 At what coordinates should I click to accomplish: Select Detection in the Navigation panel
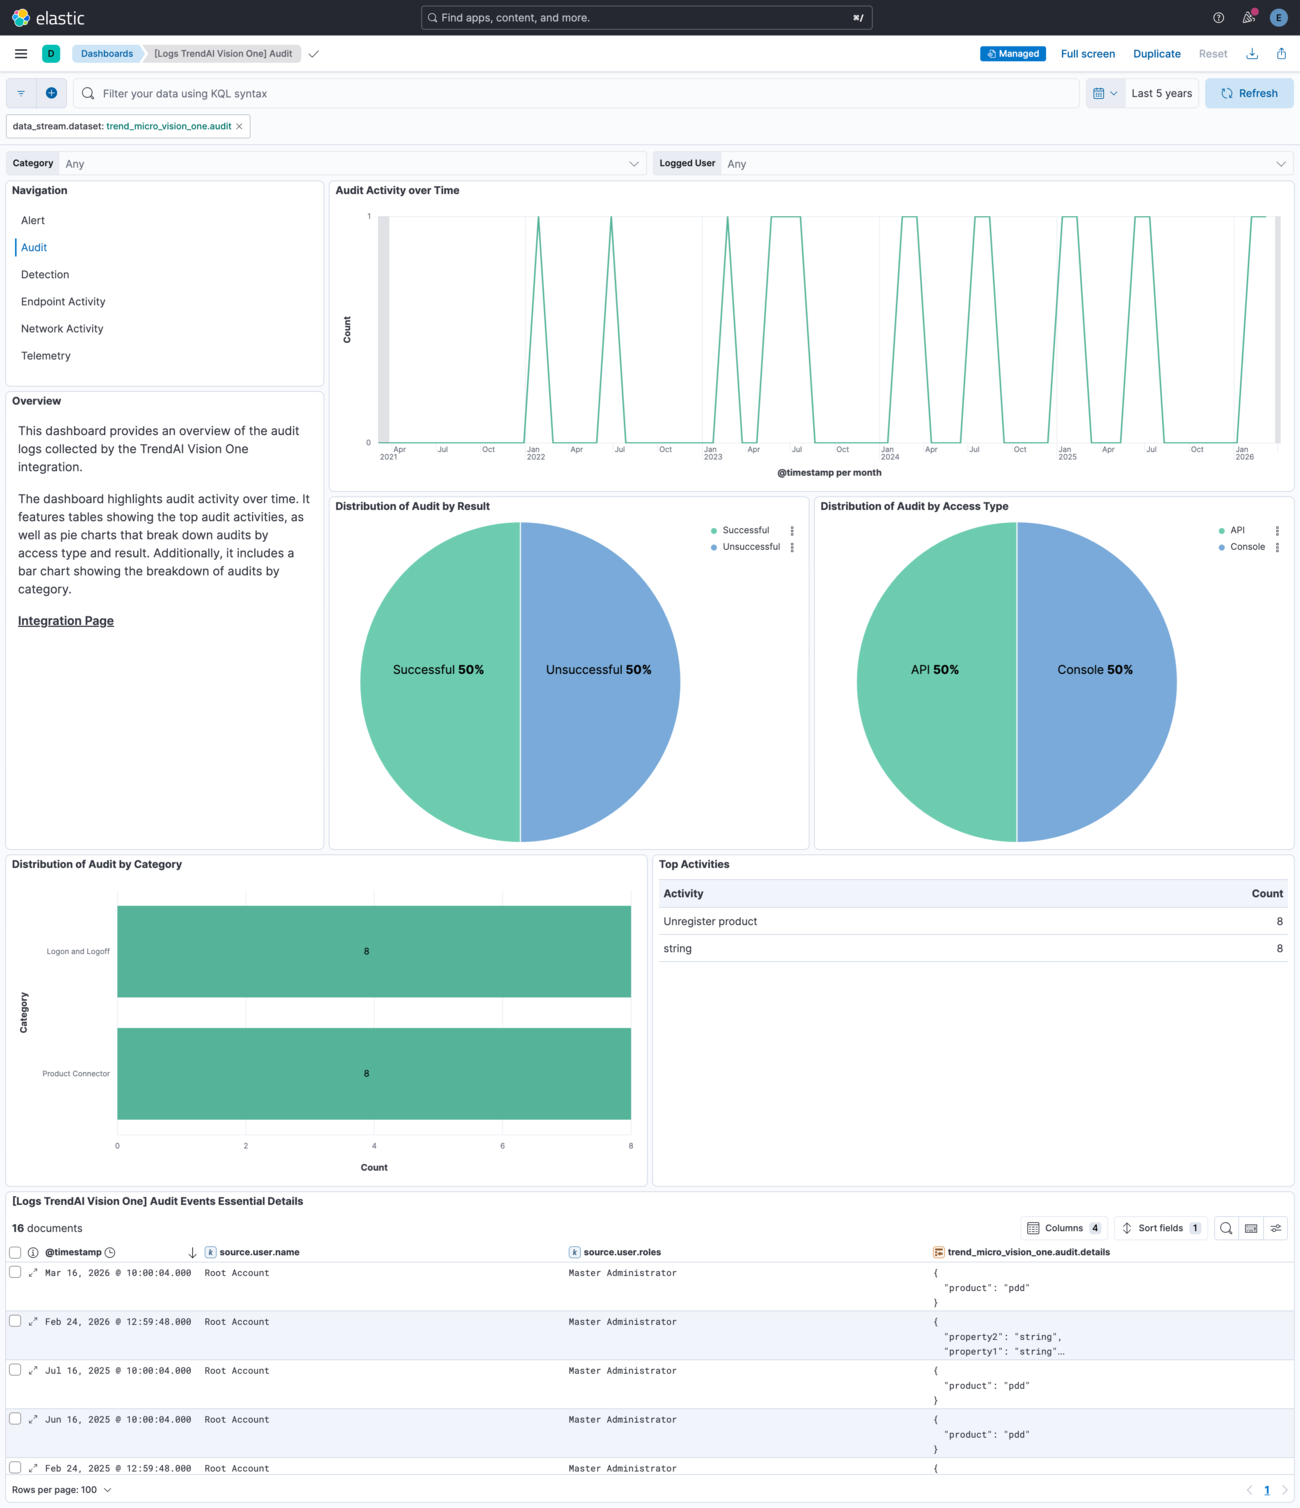[45, 274]
